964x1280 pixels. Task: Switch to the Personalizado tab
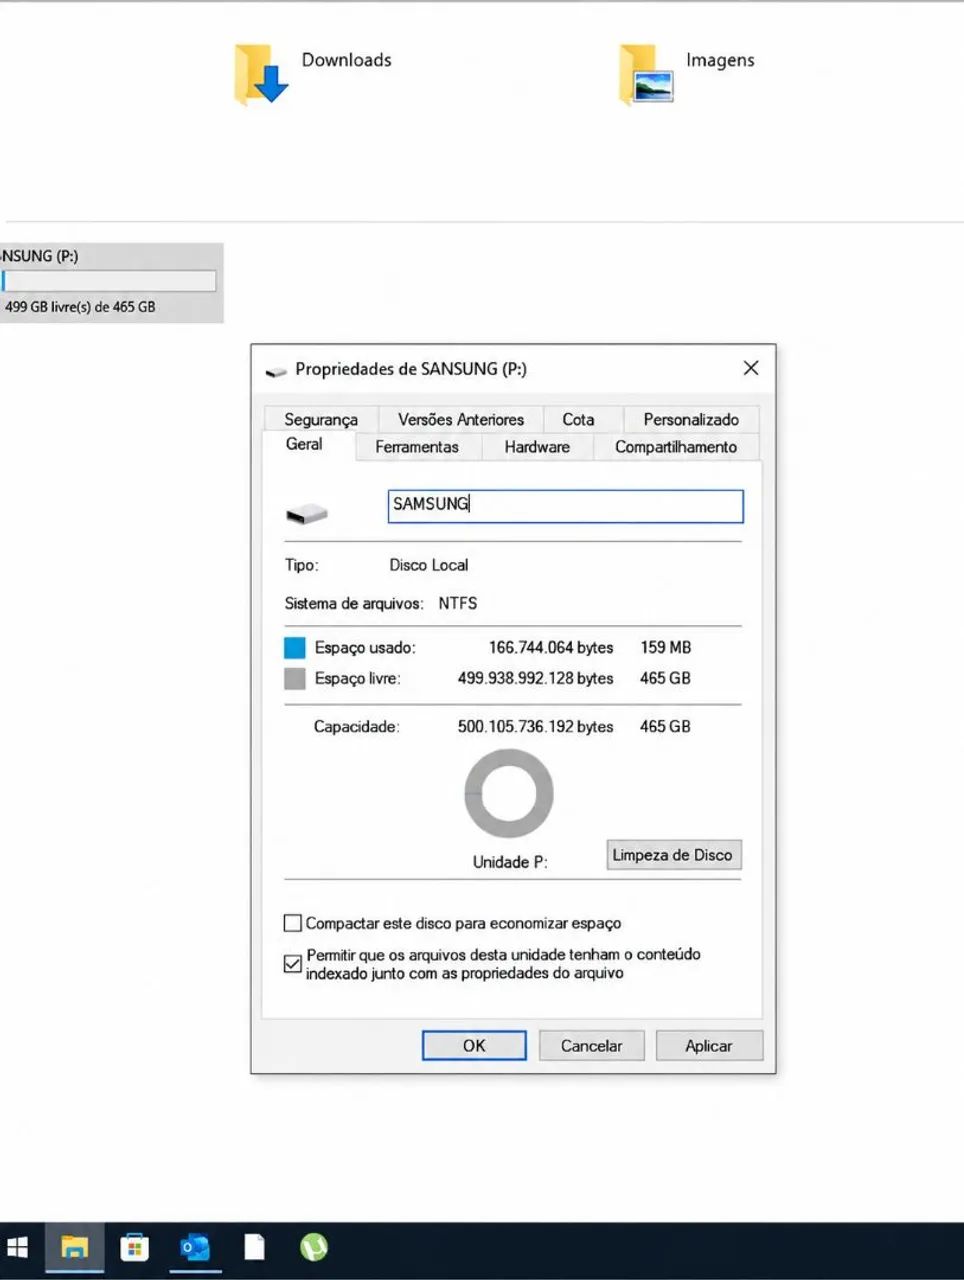[x=691, y=419]
